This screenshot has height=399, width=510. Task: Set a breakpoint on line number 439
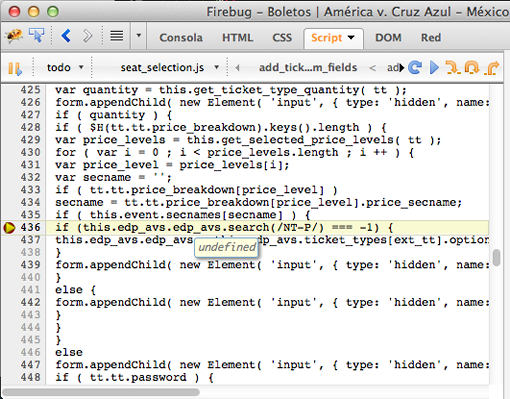click(30, 265)
